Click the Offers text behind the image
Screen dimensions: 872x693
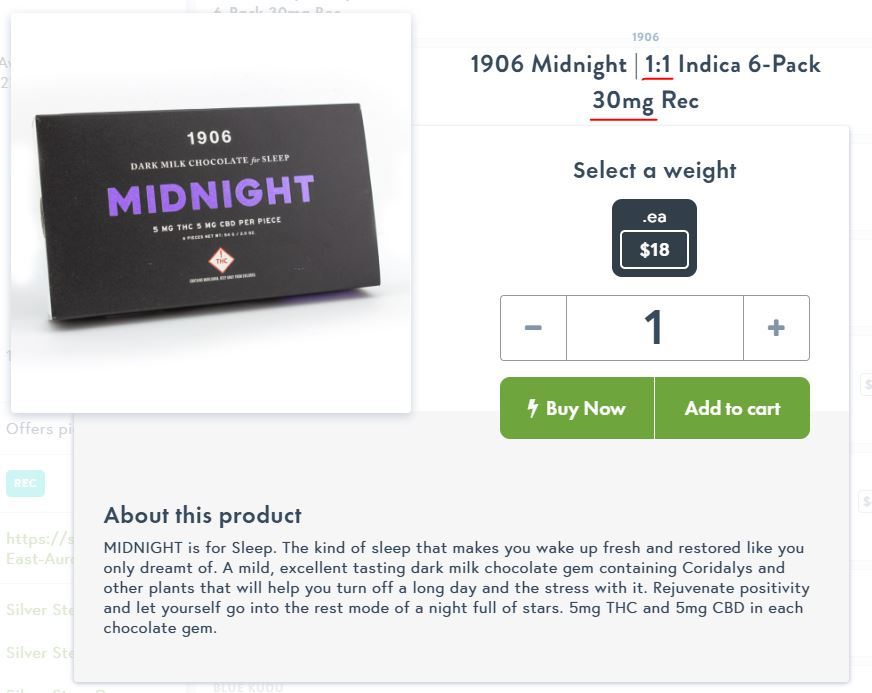click(39, 429)
